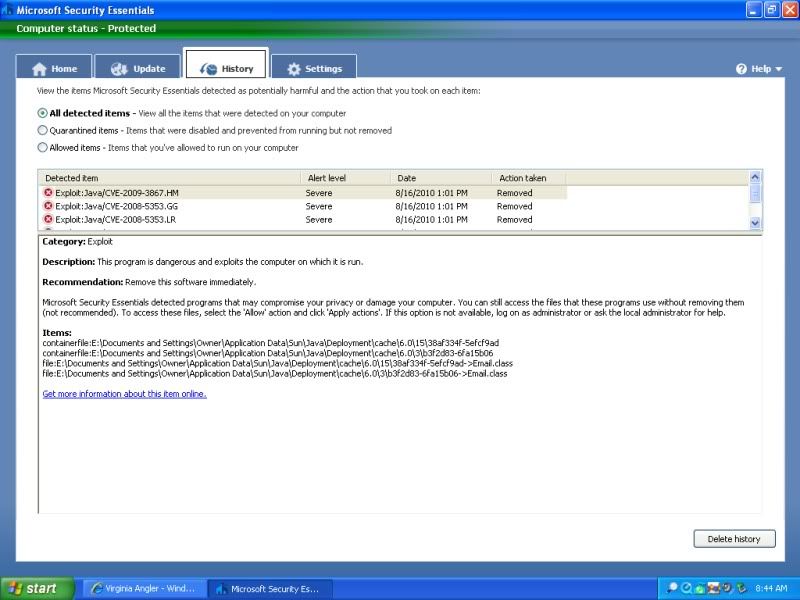Click containerfile path ending 6fa15b06
This screenshot has width=800, height=600.
point(268,353)
